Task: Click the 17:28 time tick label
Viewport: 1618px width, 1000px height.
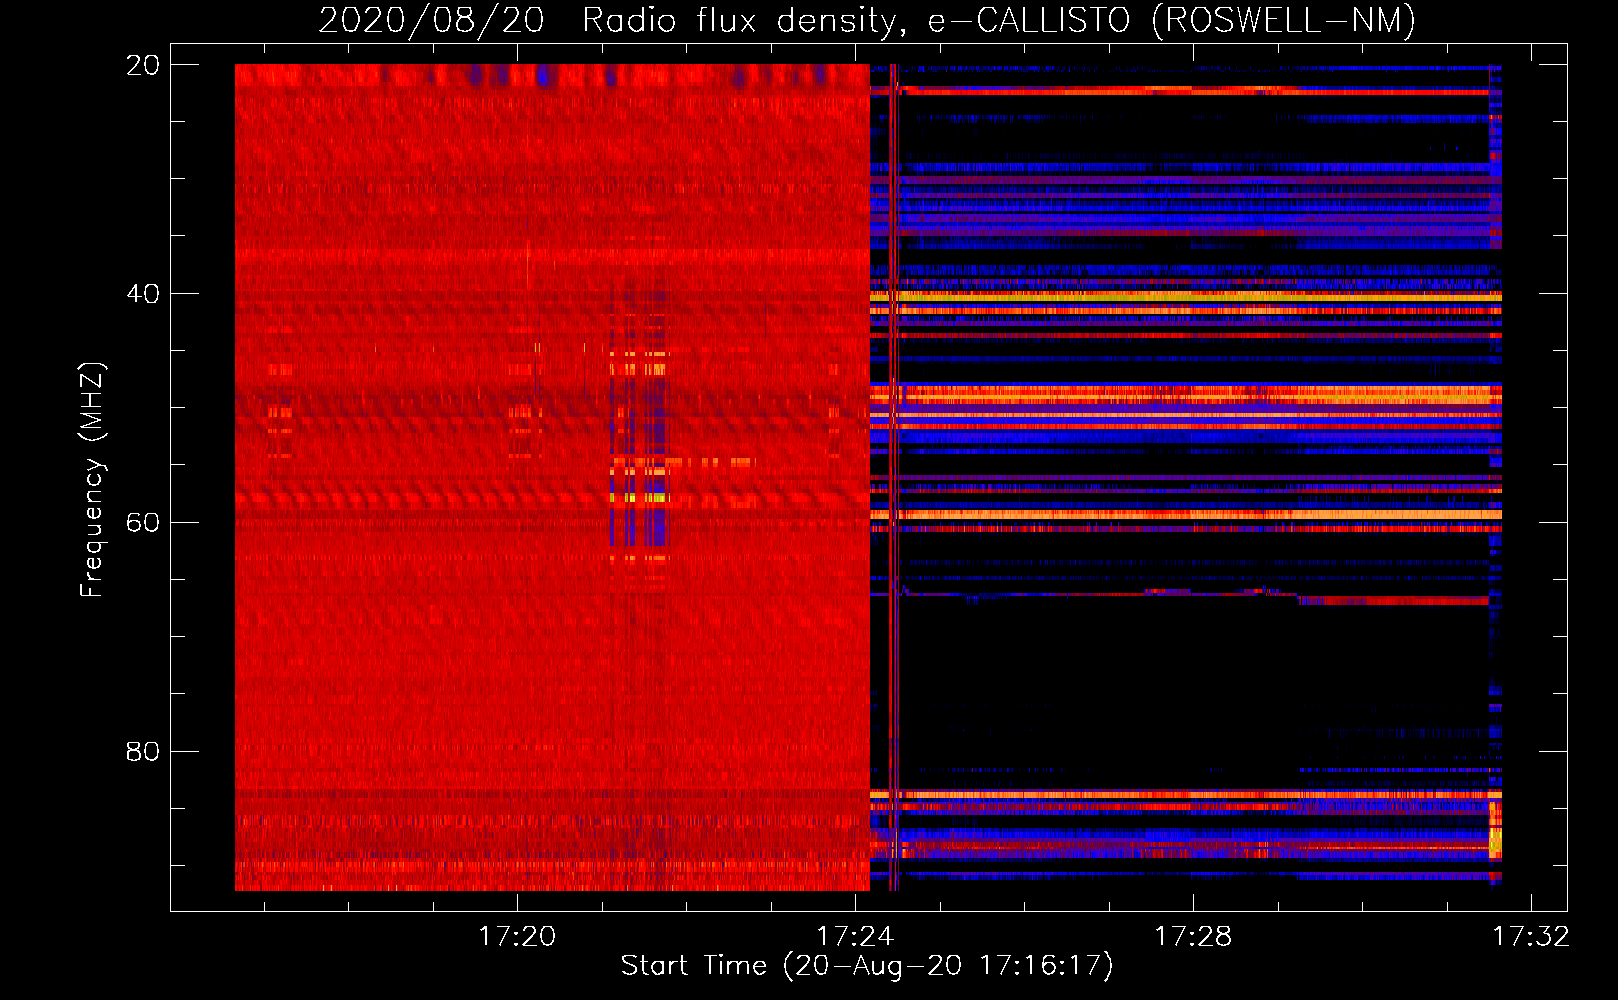Action: tap(1193, 937)
